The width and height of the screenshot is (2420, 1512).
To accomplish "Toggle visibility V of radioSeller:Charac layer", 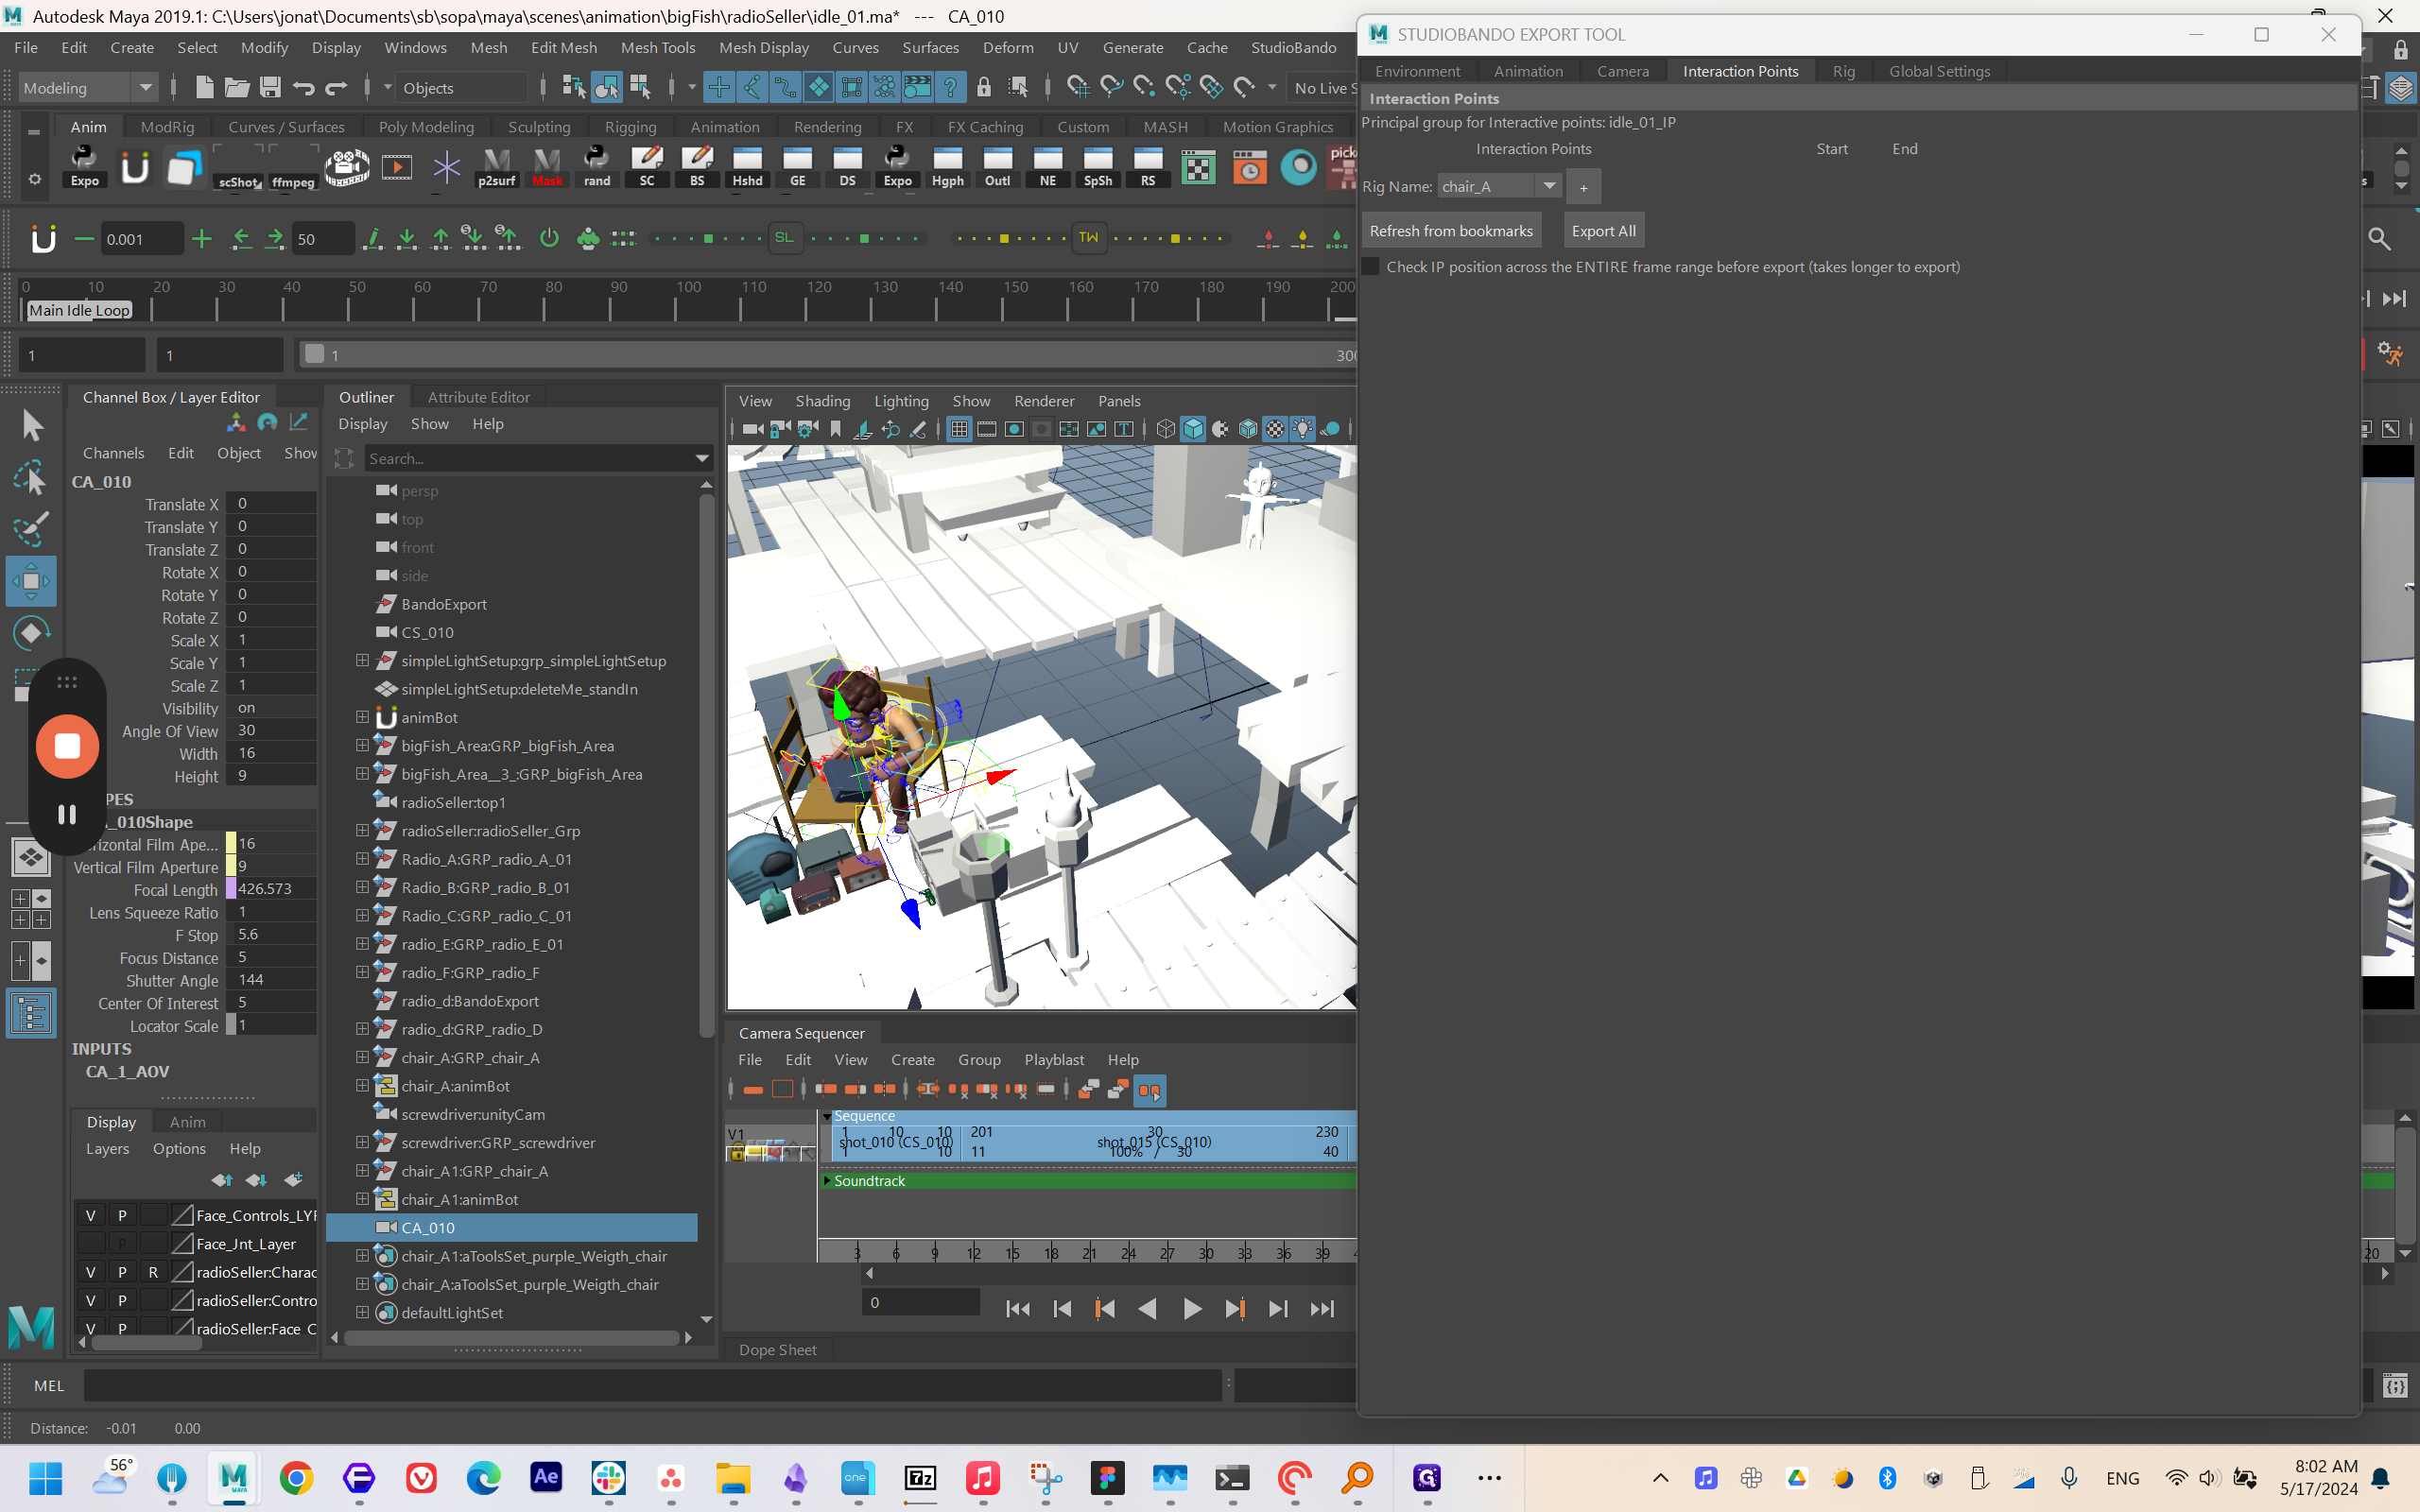I will [90, 1272].
